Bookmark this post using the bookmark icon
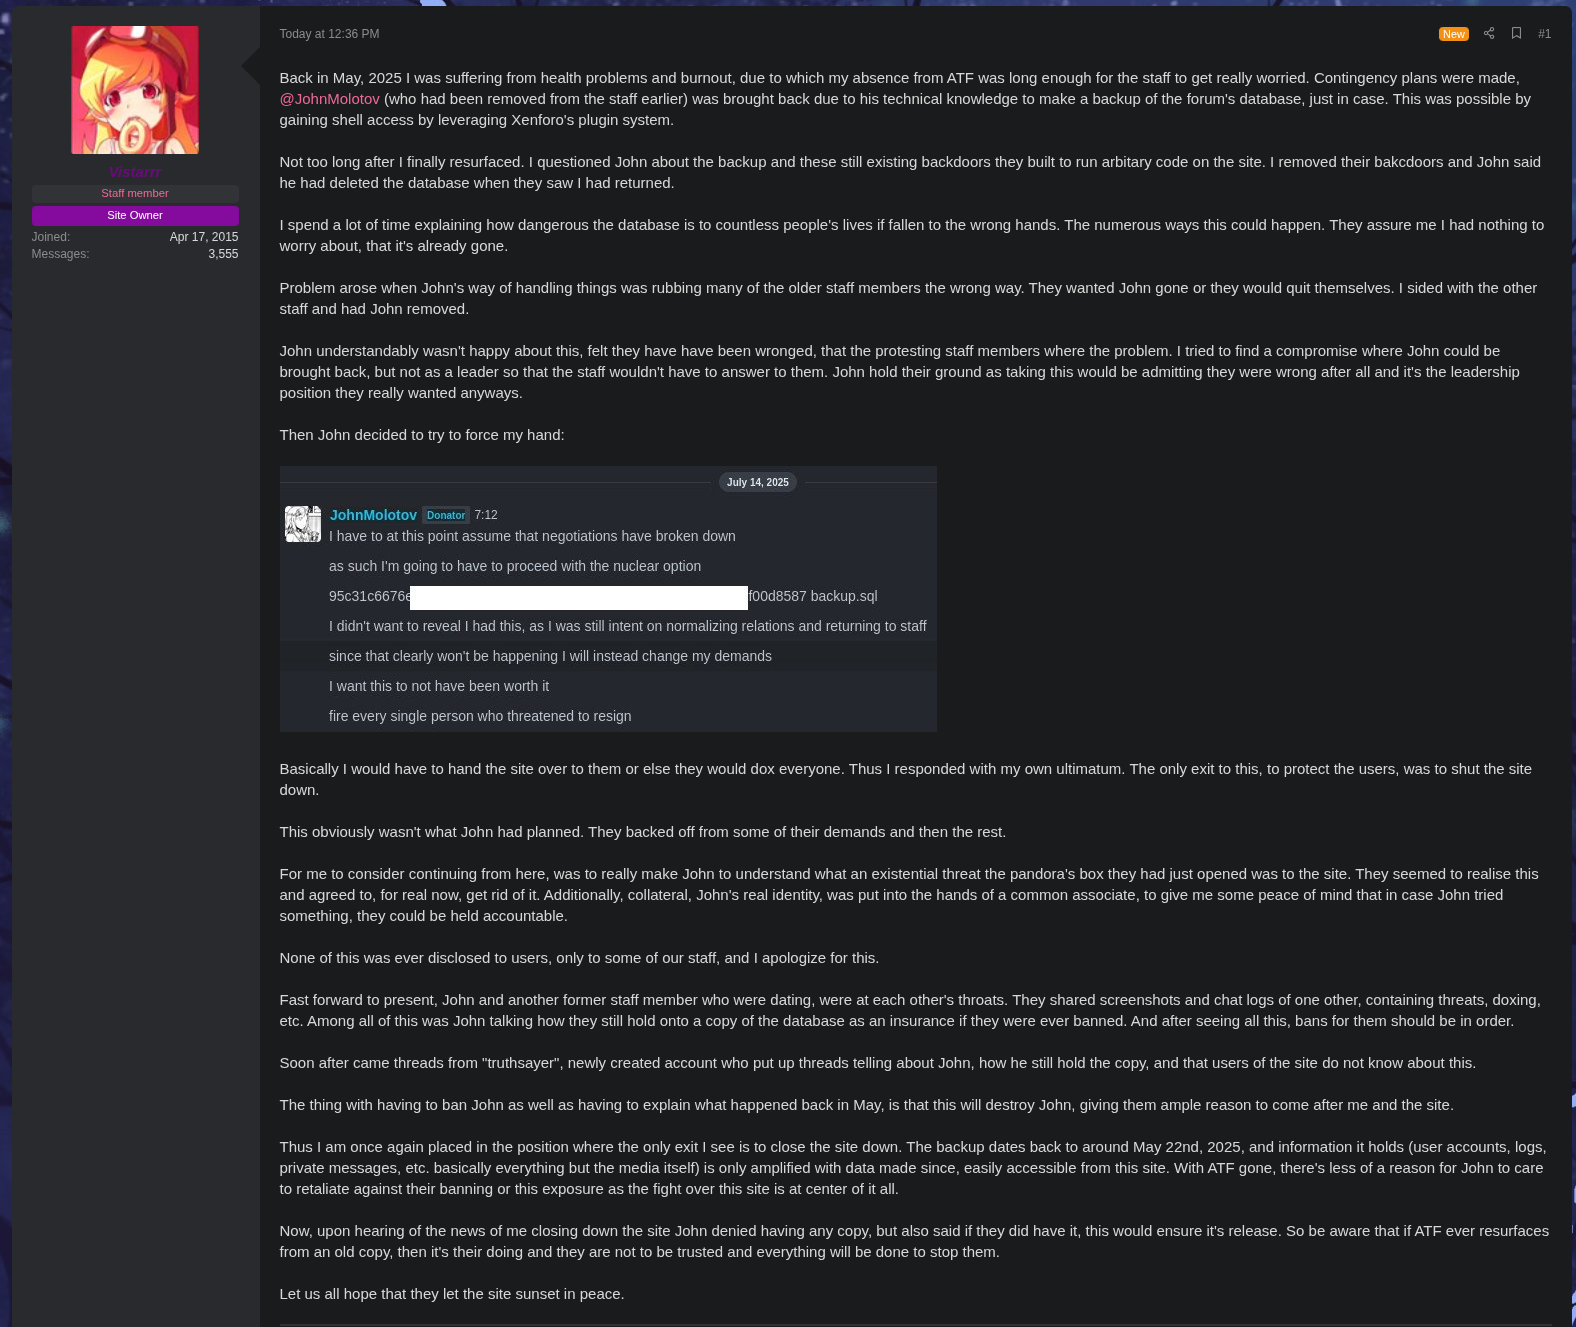Viewport: 1576px width, 1327px height. coord(1516,33)
